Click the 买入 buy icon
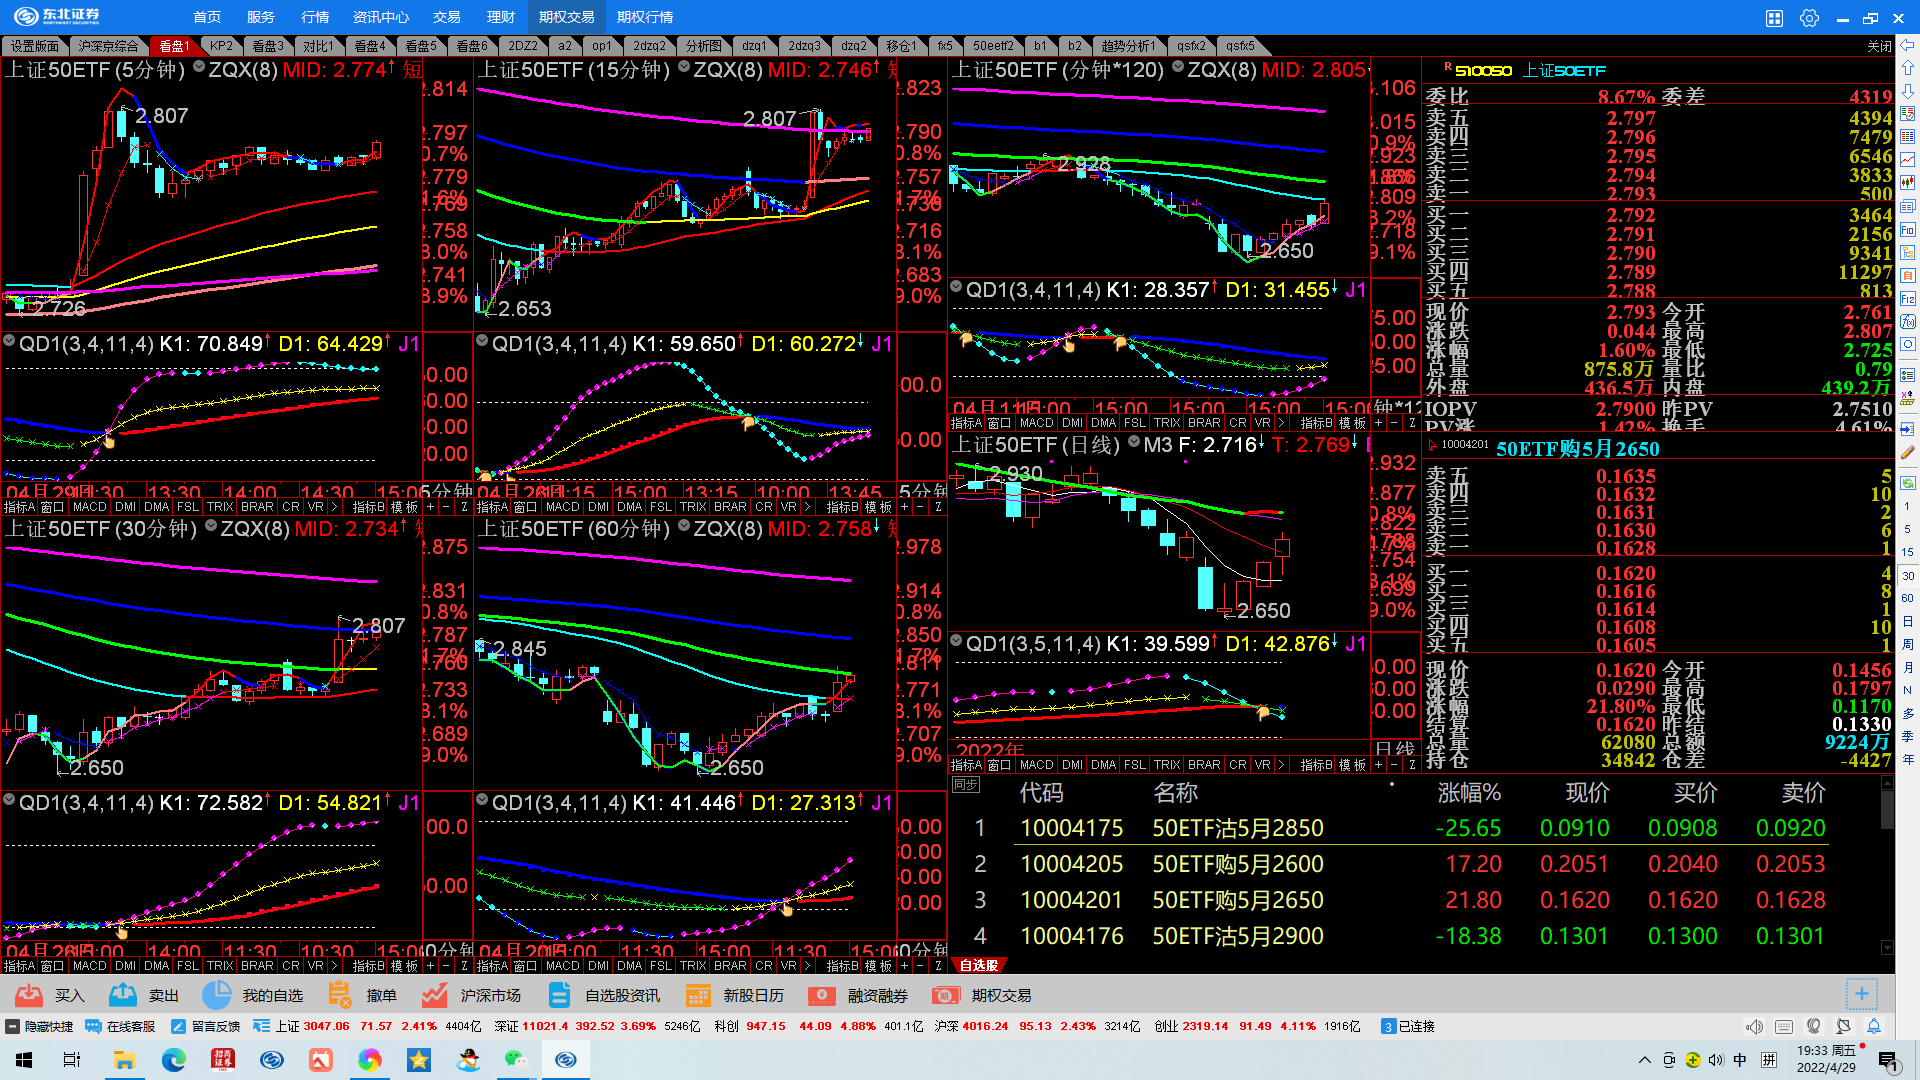 29,995
